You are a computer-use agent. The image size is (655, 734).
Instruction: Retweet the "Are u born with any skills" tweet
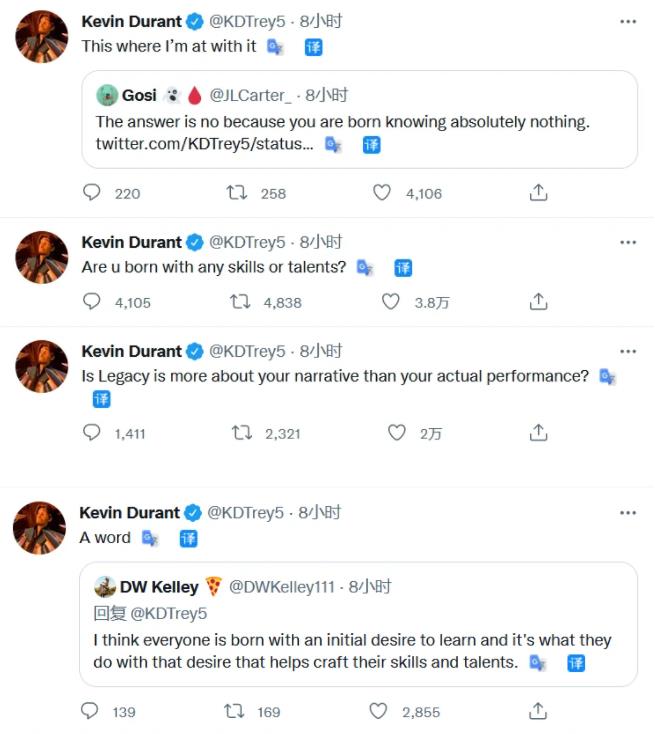pos(240,301)
